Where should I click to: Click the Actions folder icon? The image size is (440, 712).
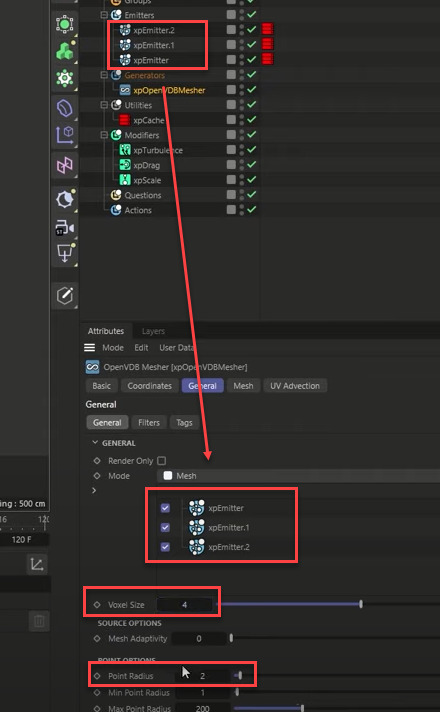(116, 210)
